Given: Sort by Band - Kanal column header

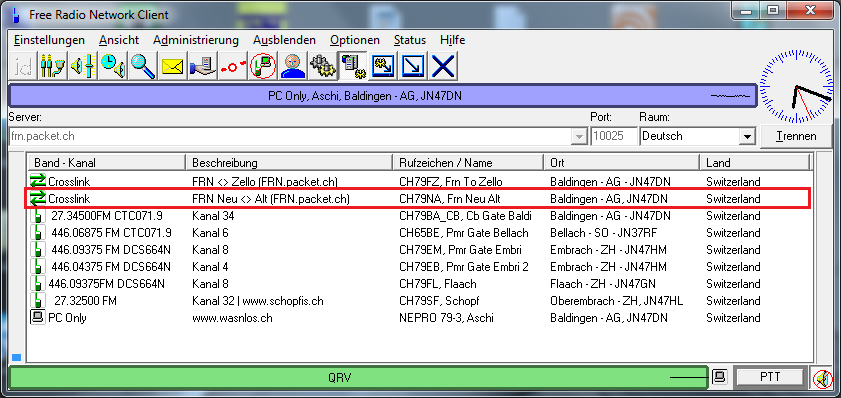Looking at the screenshot, I should pyautogui.click(x=106, y=162).
